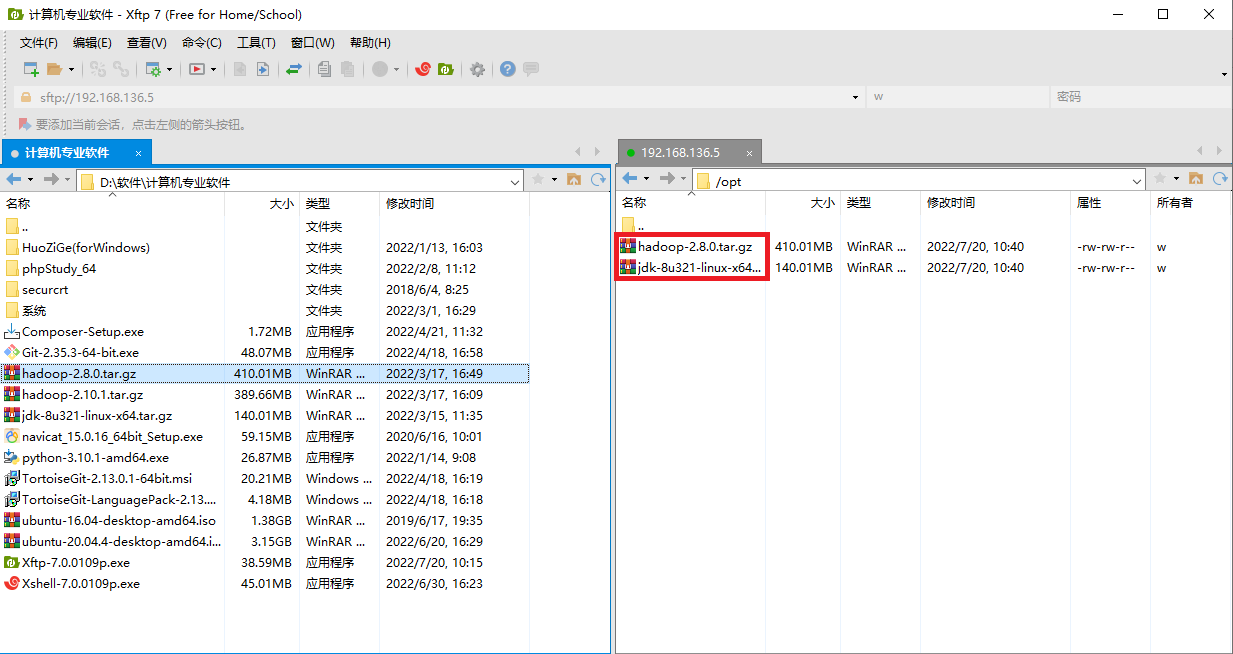Image resolution: width=1233 pixels, height=654 pixels.
Task: Click the New Session toolbar icon
Action: [x=31, y=69]
